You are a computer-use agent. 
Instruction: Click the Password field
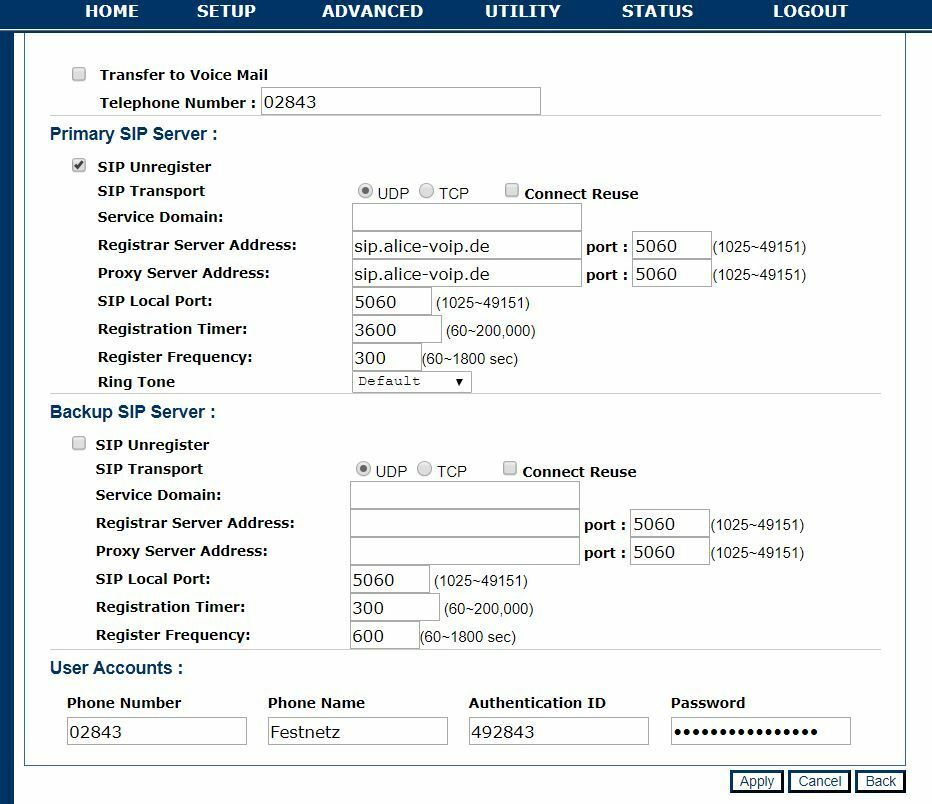tap(761, 731)
